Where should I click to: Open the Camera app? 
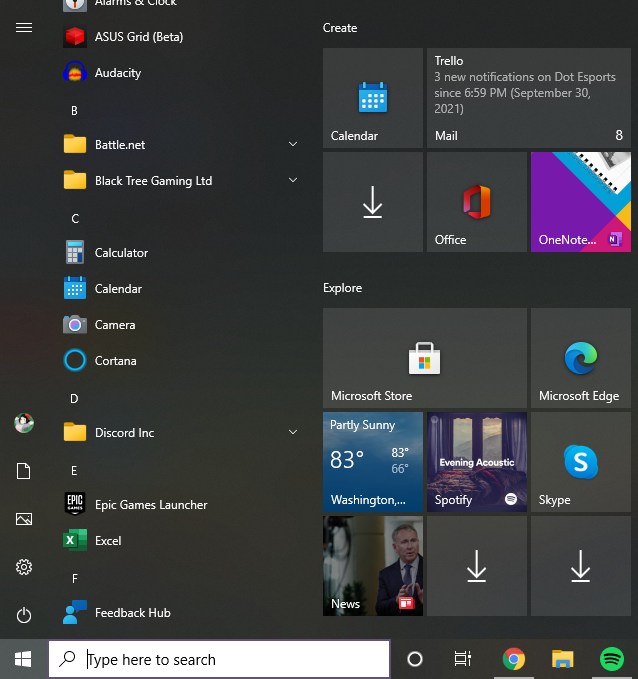pyautogui.click(x=114, y=325)
